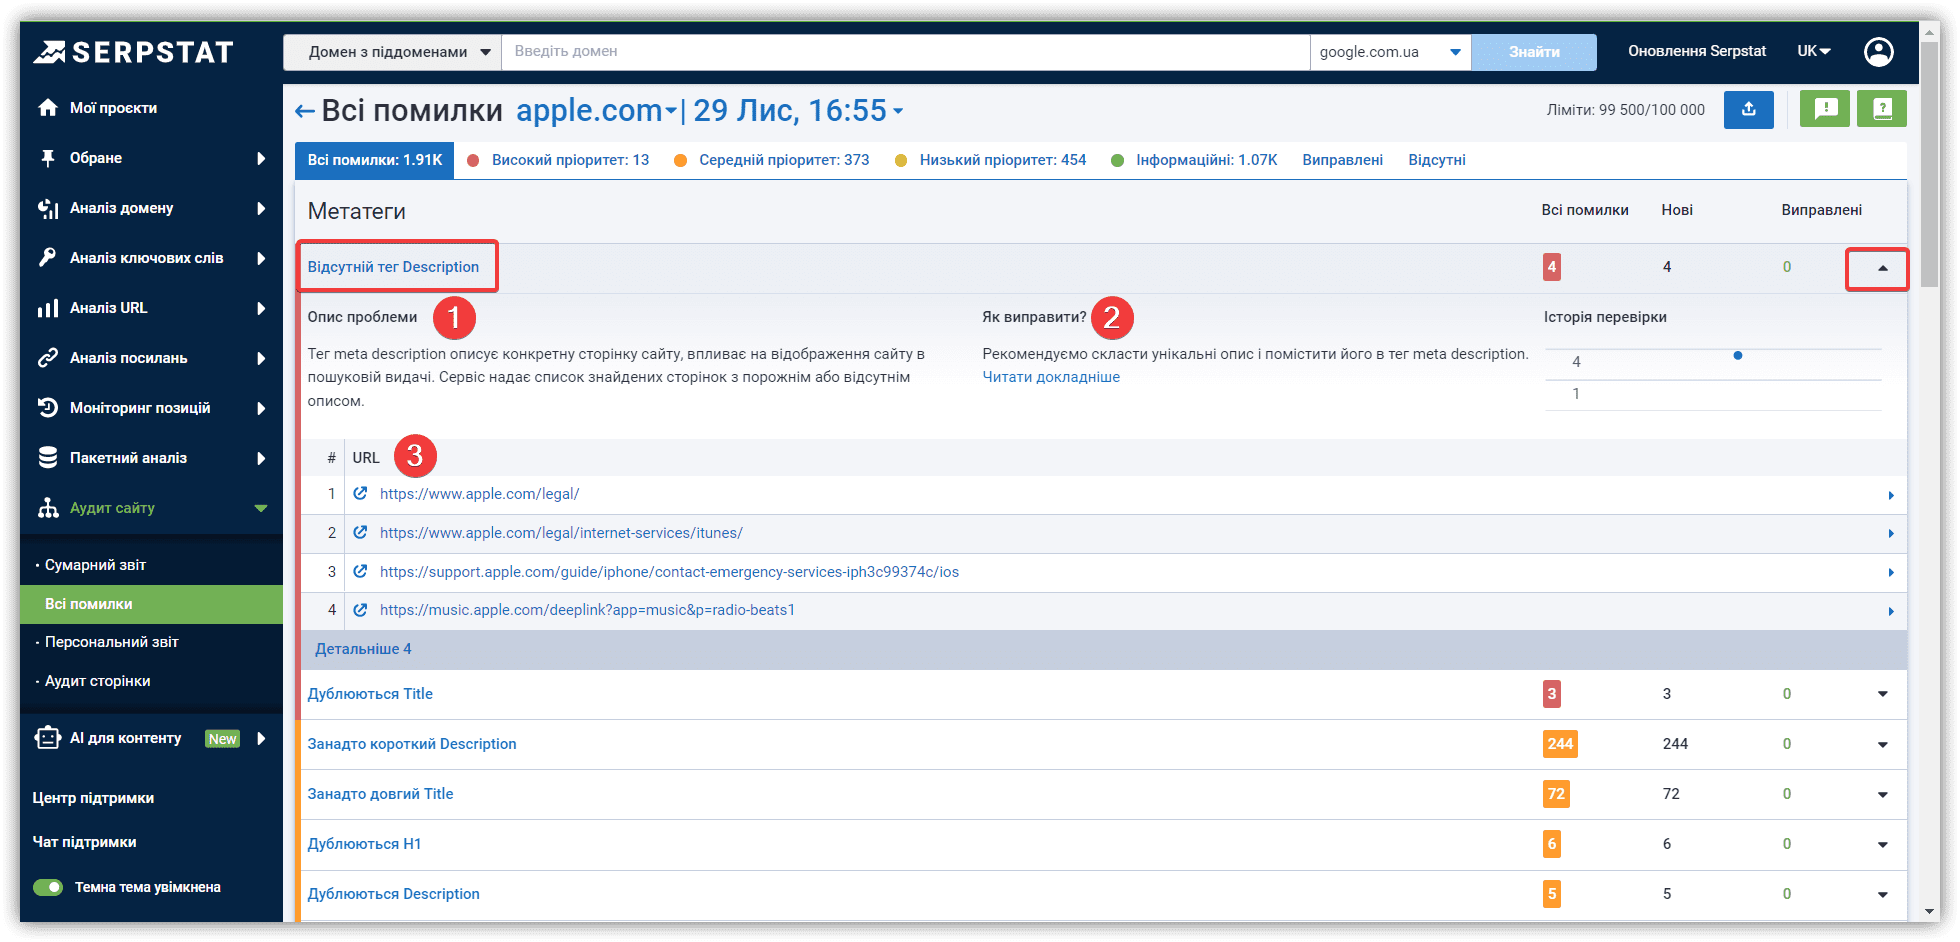Viewport: 1960px width, 942px height.
Task: Click the Введіть домен input field
Action: 906,52
